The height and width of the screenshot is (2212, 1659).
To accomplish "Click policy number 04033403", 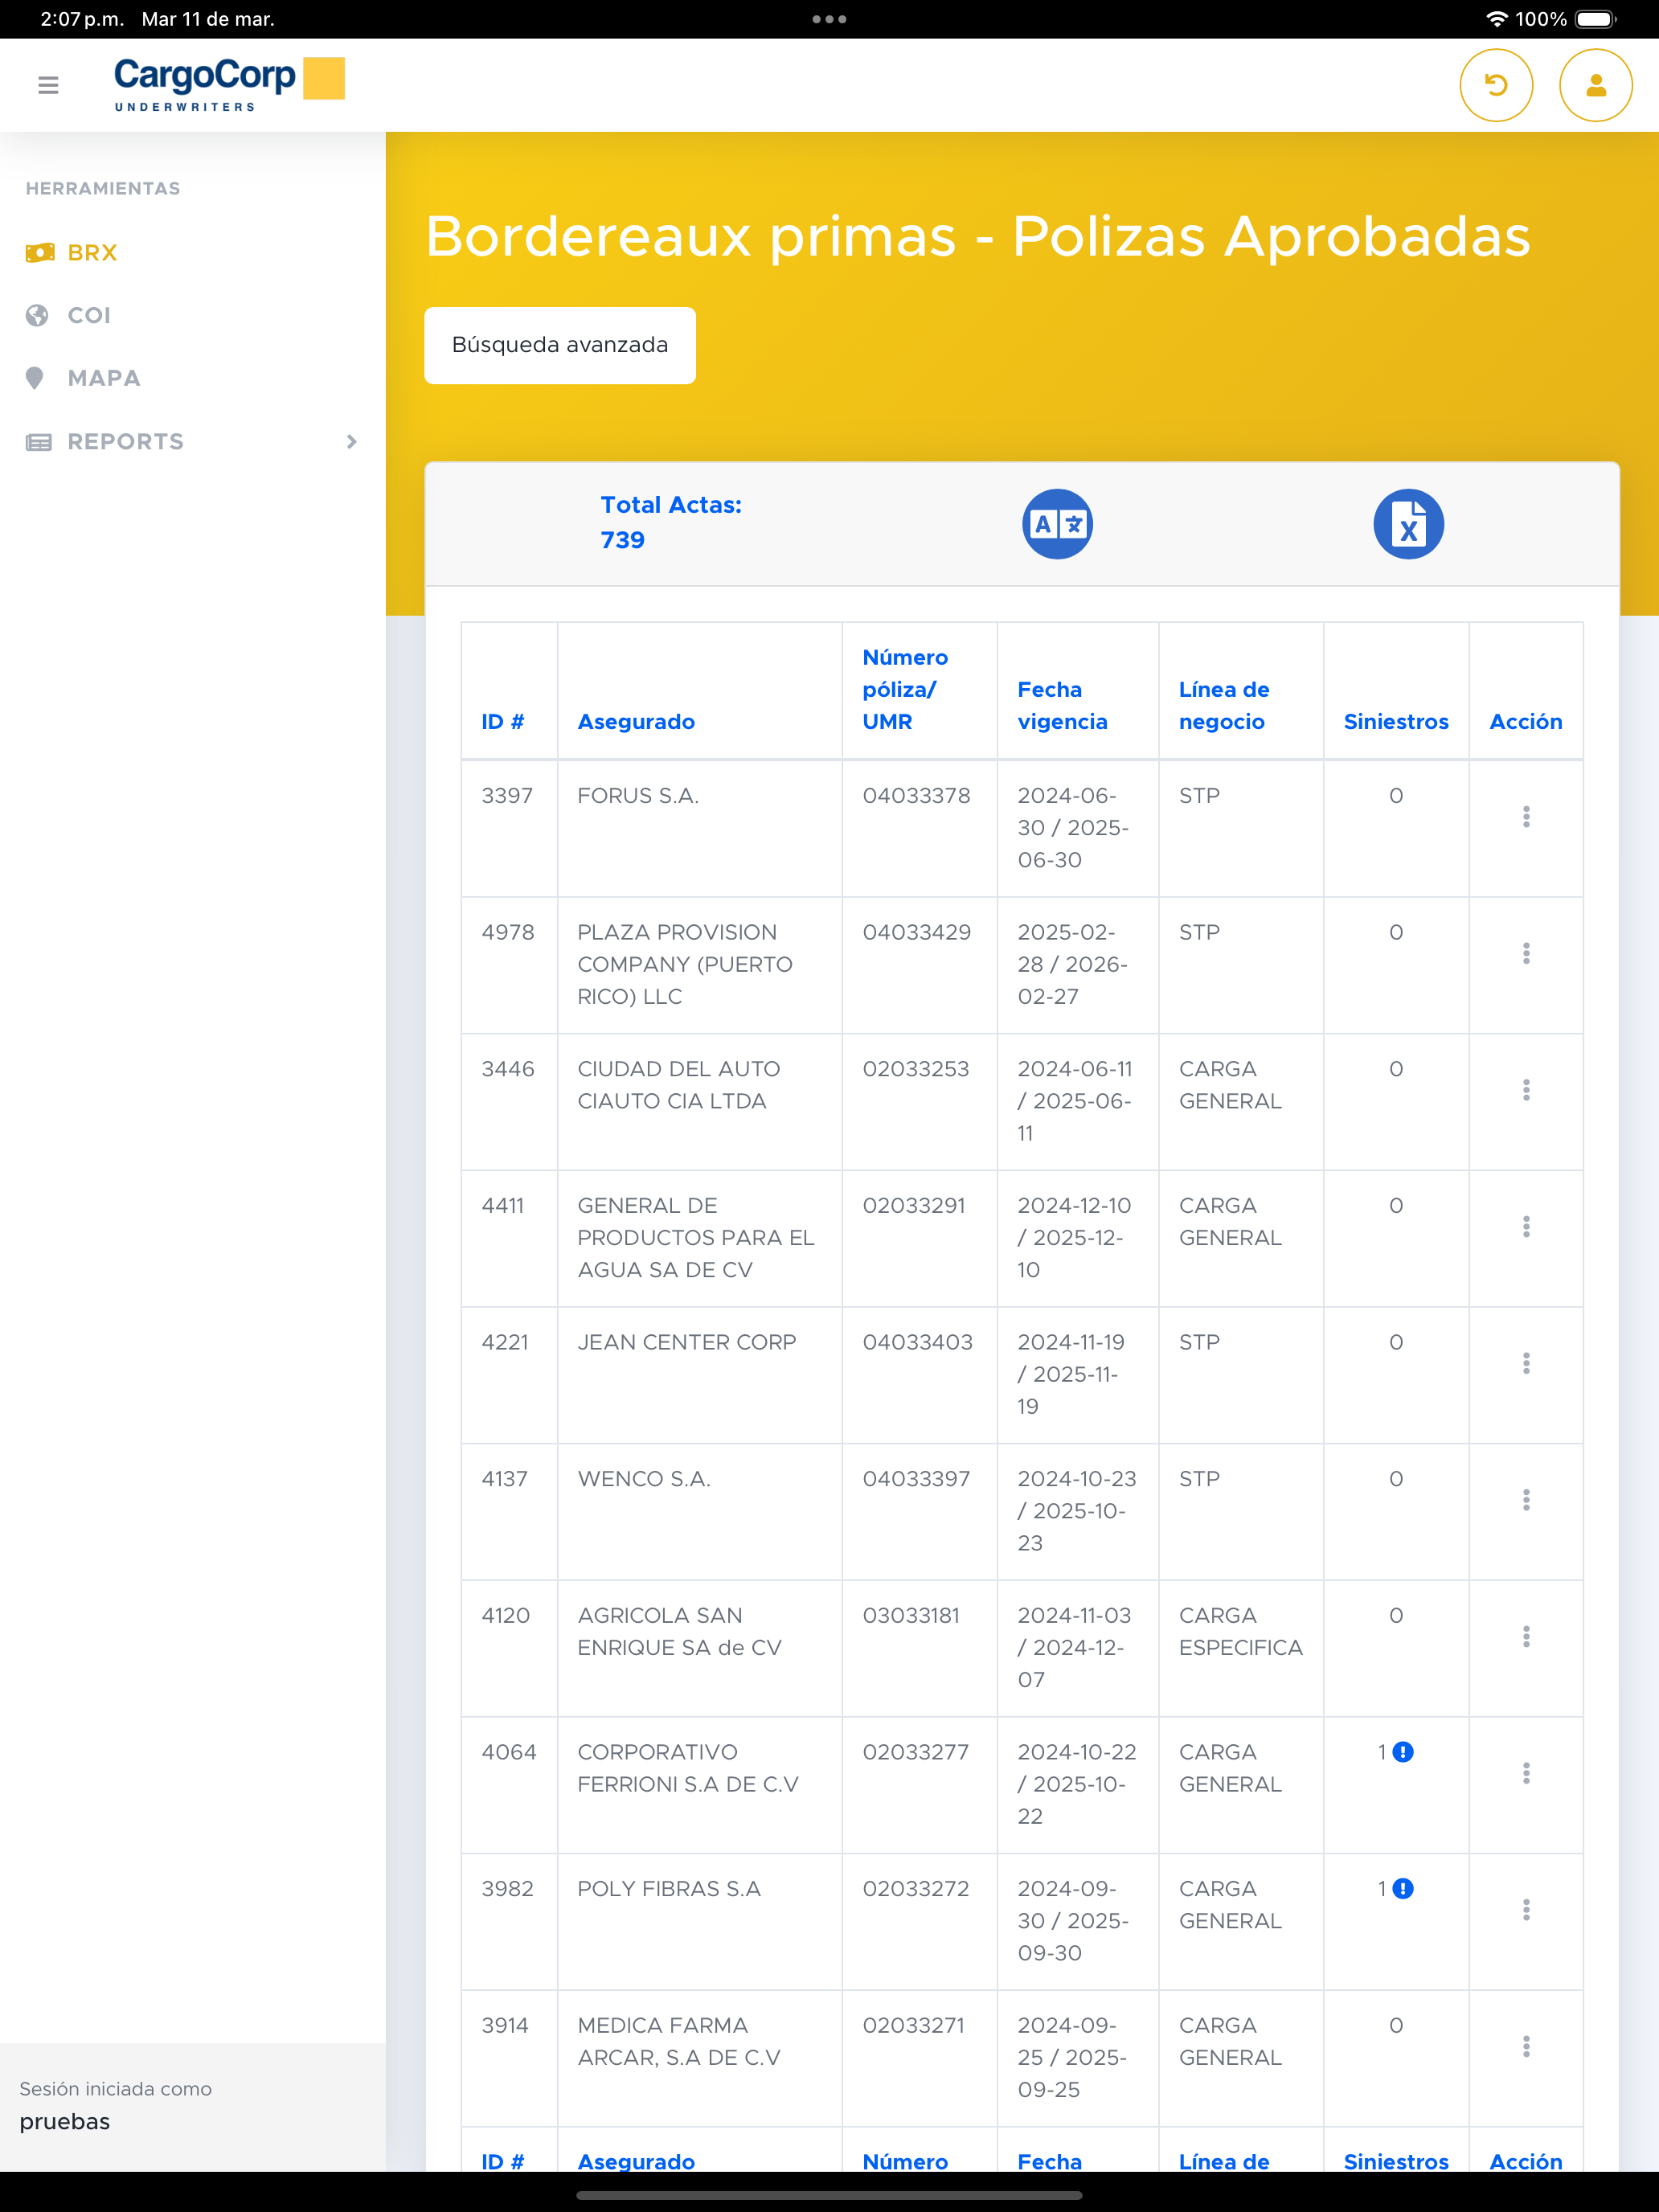I will [917, 1342].
